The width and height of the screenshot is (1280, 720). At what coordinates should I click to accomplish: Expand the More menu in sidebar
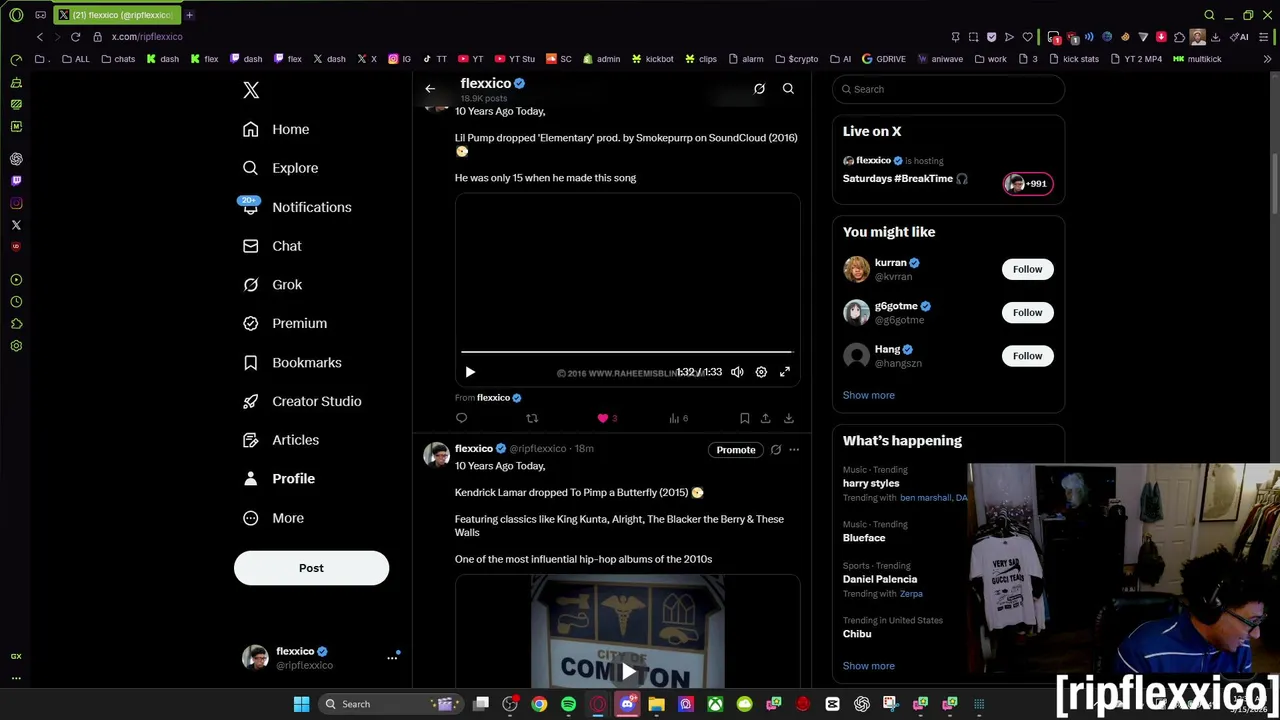(273, 518)
